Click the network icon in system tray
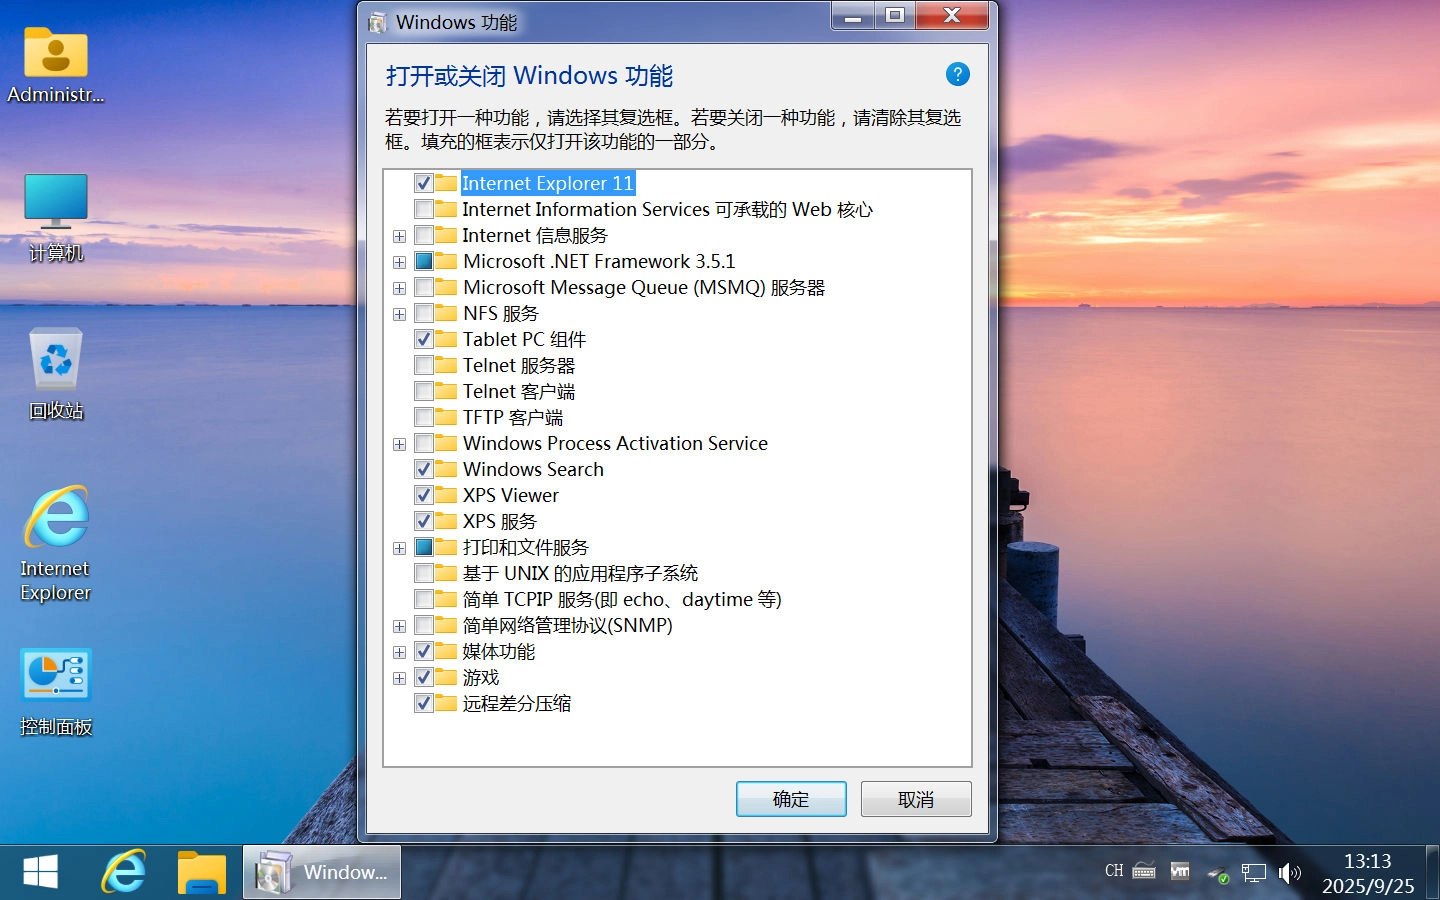The image size is (1440, 900). 1253,872
